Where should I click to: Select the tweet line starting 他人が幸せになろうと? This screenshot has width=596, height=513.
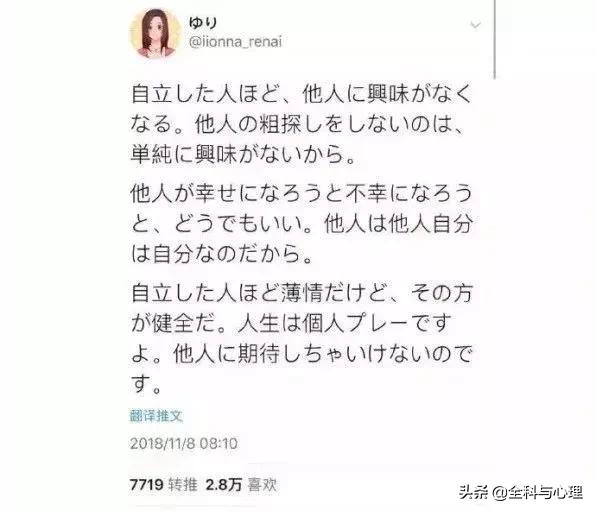[x=301, y=194]
